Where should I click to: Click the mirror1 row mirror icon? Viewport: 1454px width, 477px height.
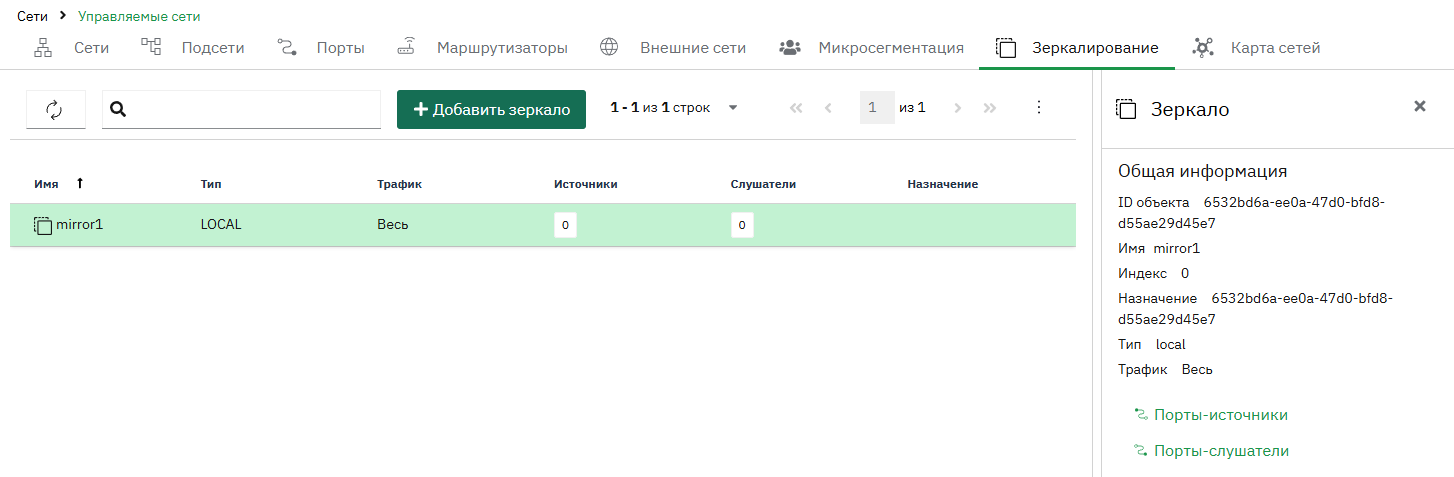coord(43,225)
